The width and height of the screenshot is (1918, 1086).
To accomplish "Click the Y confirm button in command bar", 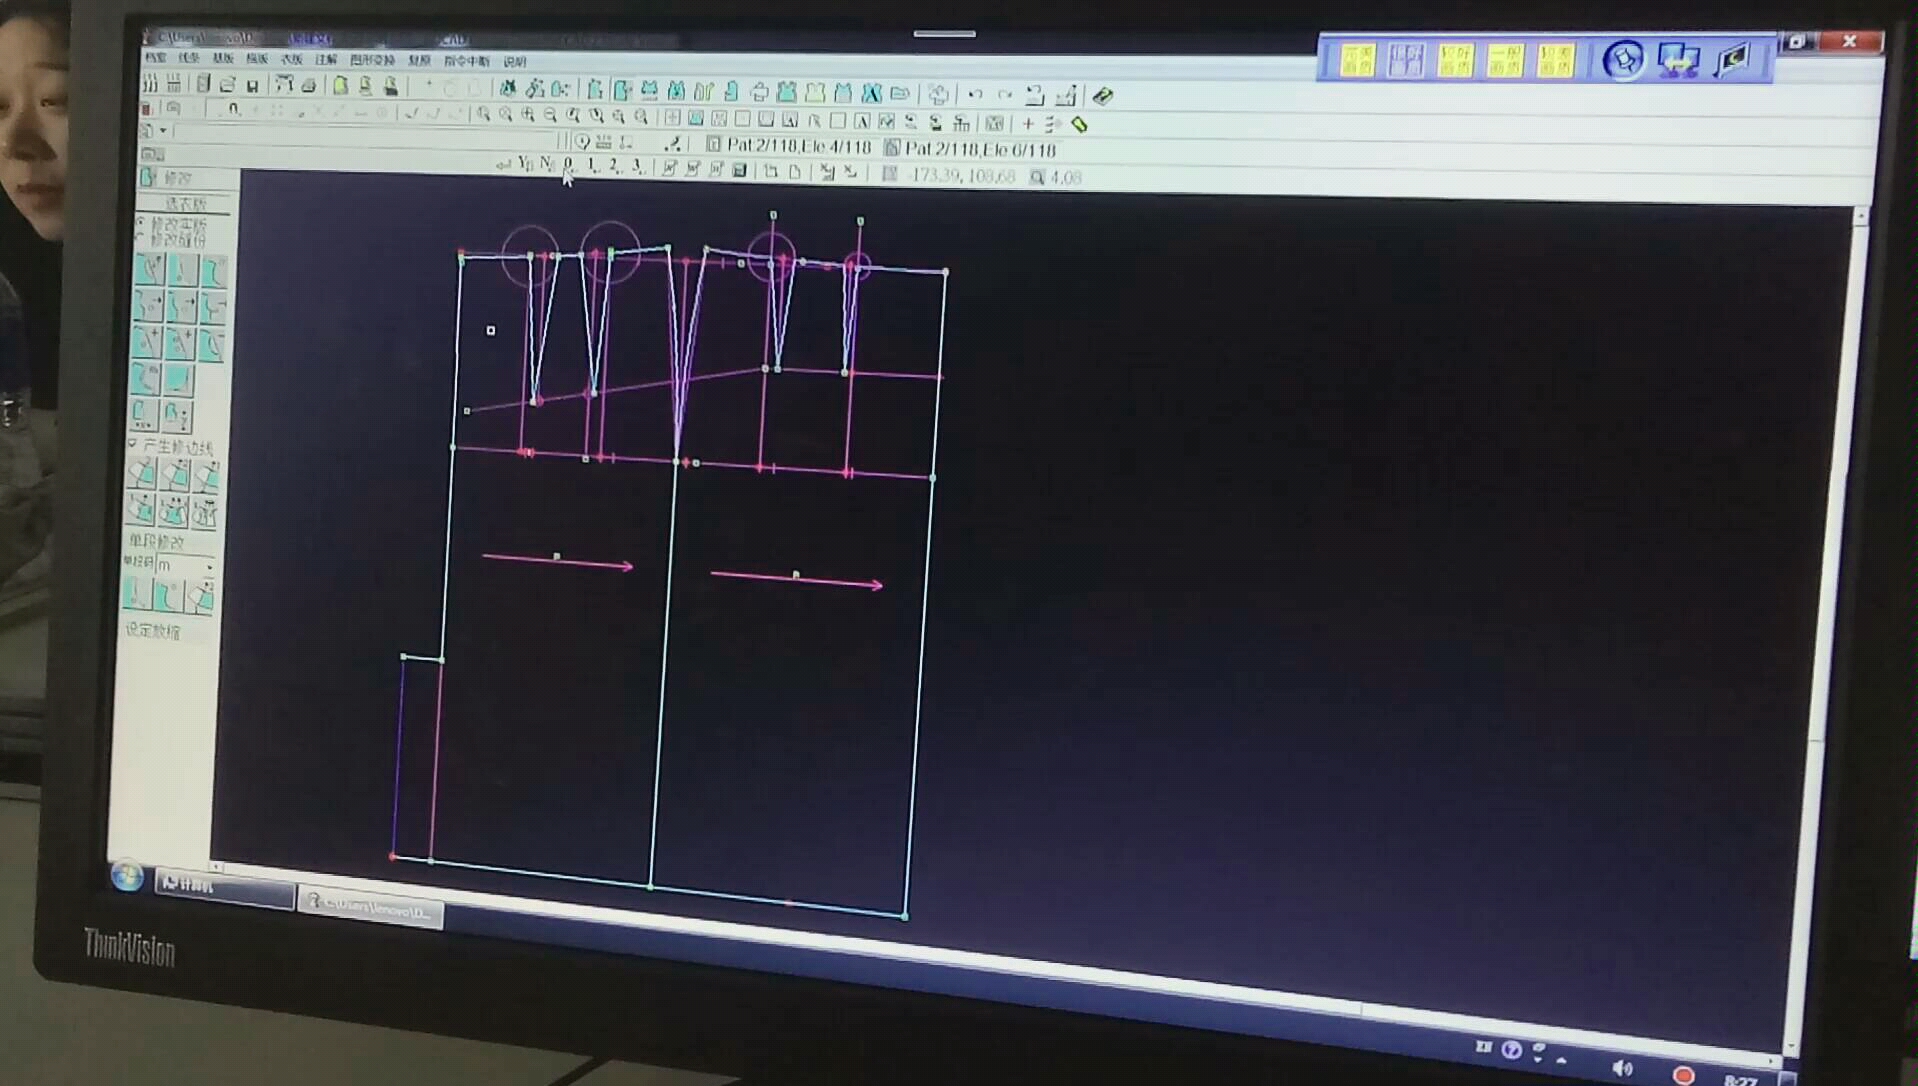I will (524, 163).
